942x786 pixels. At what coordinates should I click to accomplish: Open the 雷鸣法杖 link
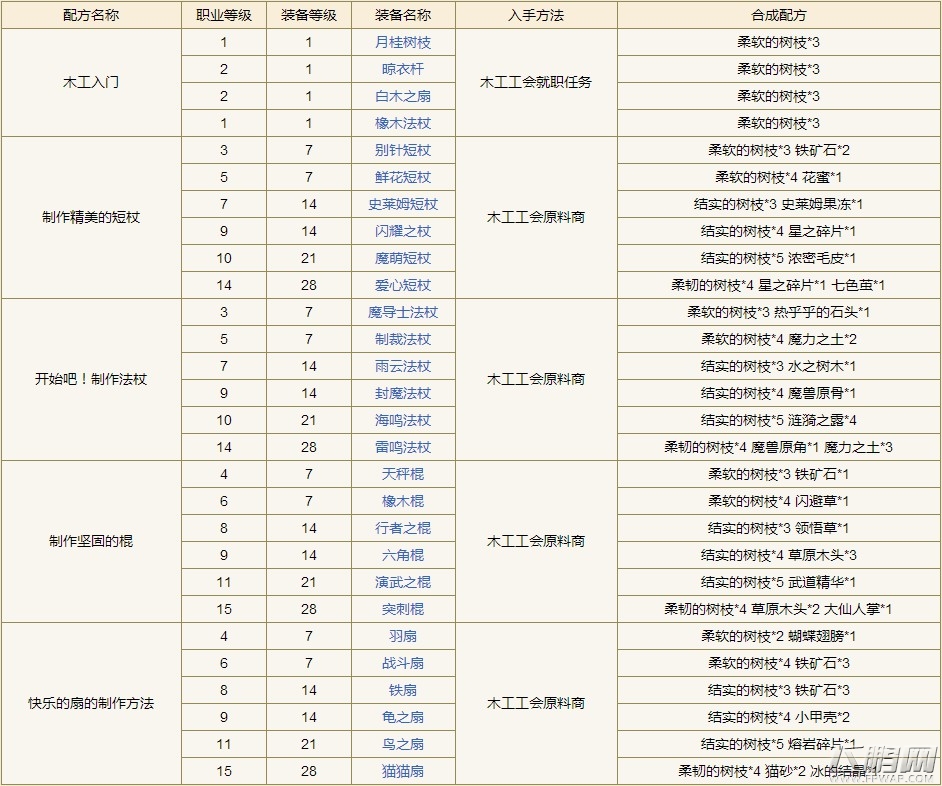tap(403, 448)
